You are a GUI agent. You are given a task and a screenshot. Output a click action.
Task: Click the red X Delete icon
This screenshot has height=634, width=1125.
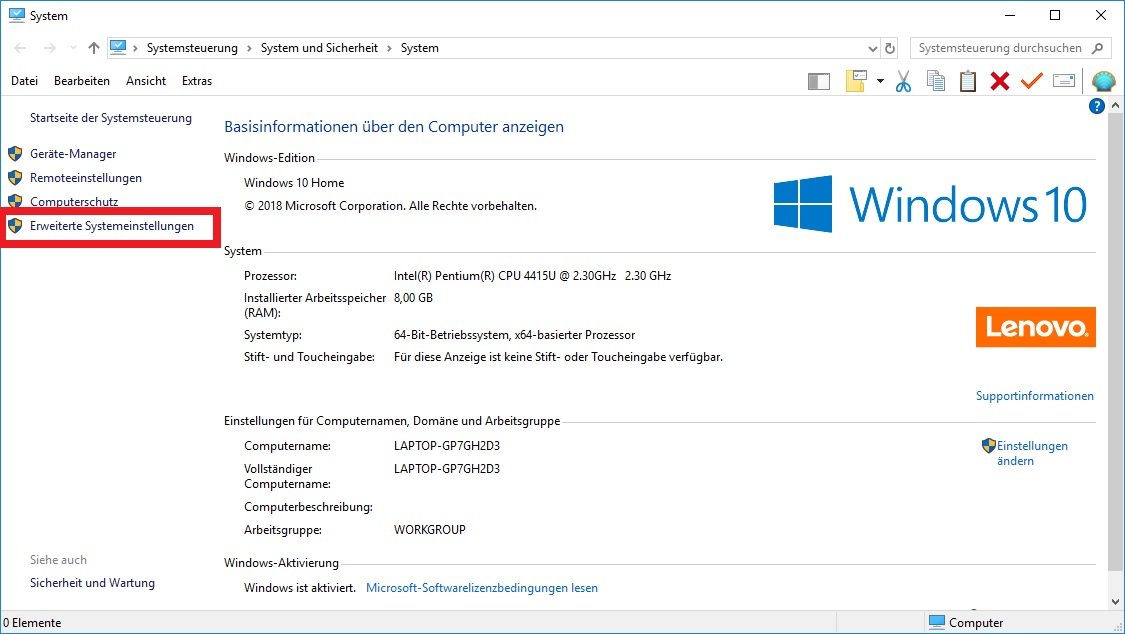click(999, 81)
